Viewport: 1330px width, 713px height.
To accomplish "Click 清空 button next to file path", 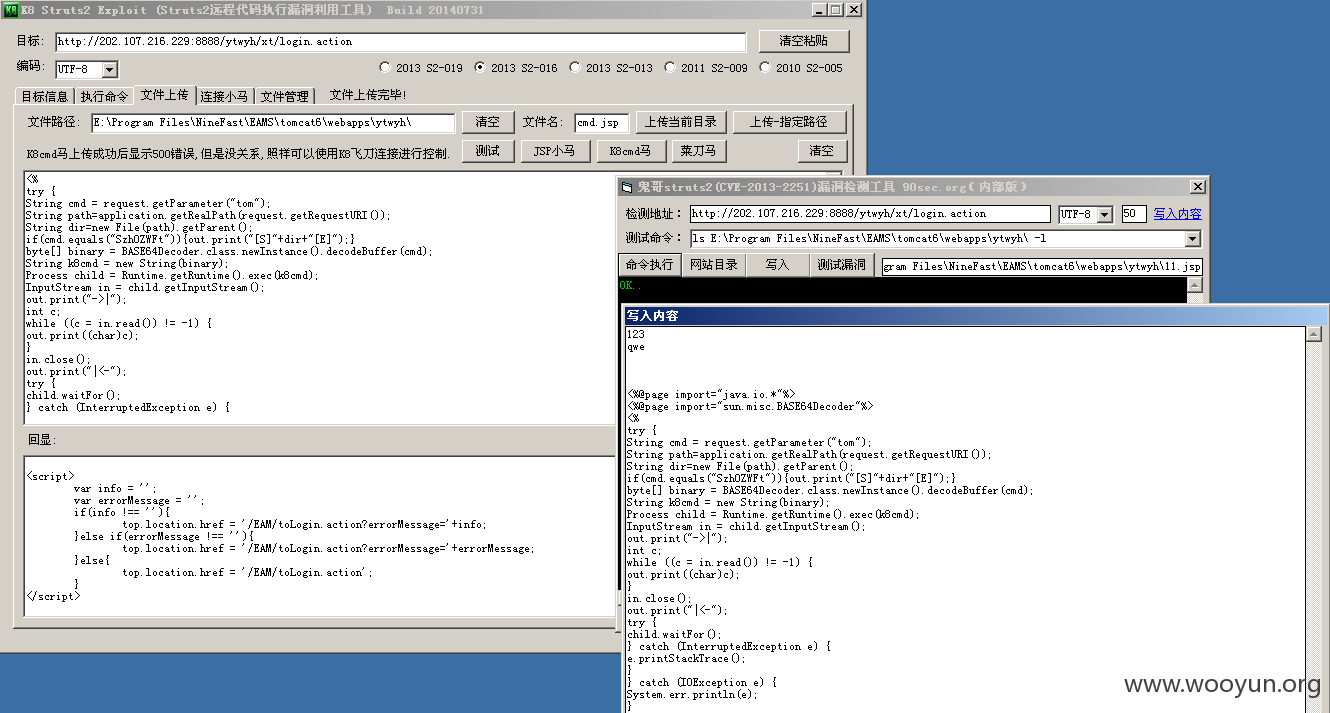I will (x=487, y=122).
